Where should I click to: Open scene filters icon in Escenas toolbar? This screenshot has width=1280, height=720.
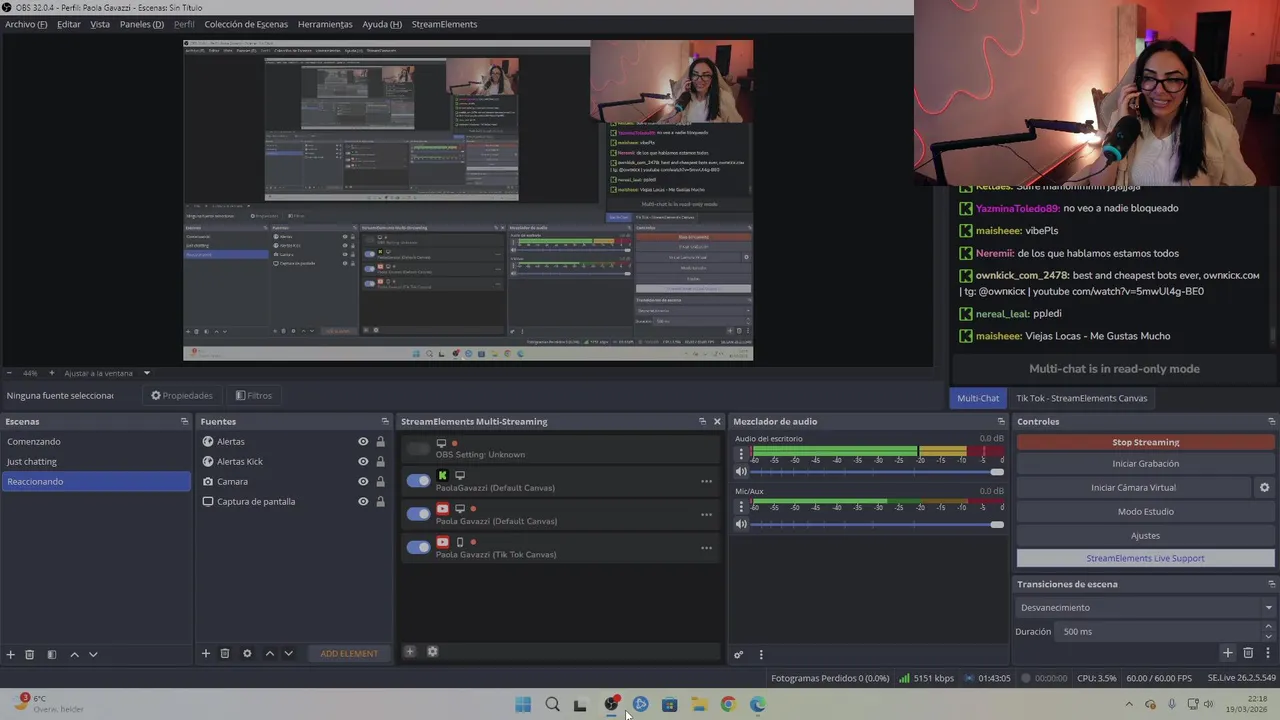point(51,654)
